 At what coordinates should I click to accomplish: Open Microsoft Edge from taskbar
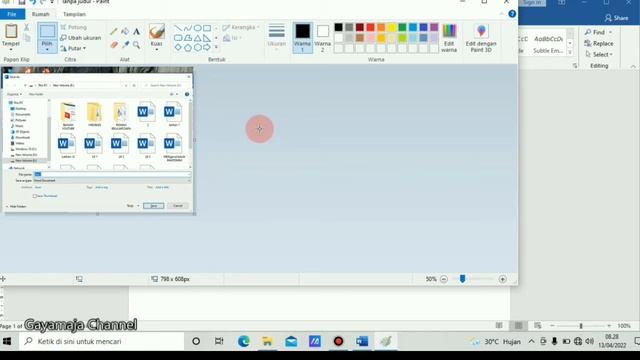[x=244, y=341]
